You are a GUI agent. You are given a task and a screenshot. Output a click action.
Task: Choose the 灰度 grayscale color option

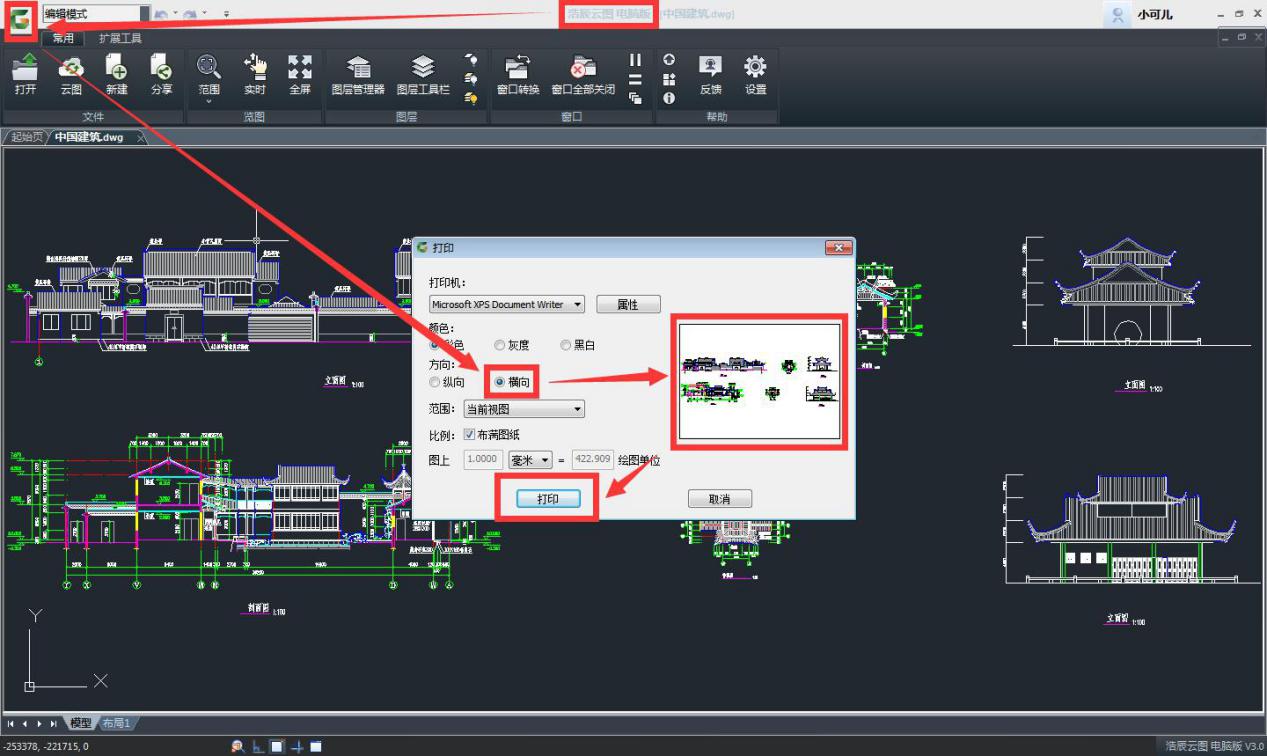(x=499, y=345)
